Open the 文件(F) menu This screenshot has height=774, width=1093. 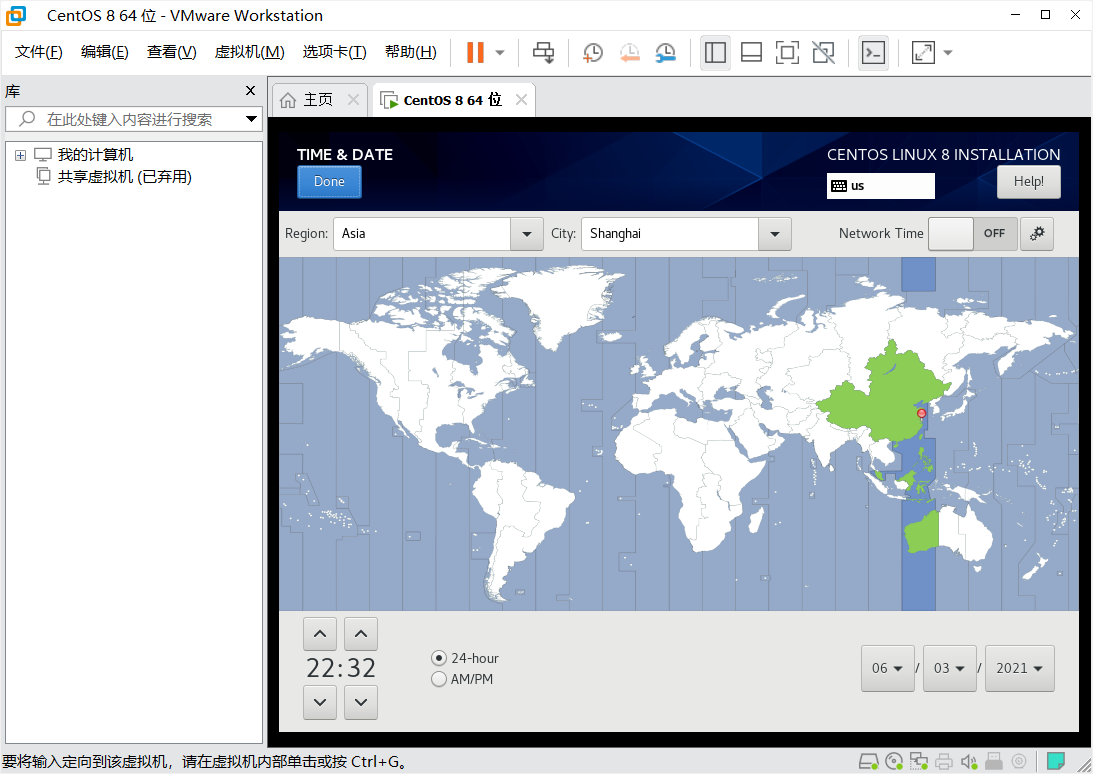pyautogui.click(x=38, y=52)
